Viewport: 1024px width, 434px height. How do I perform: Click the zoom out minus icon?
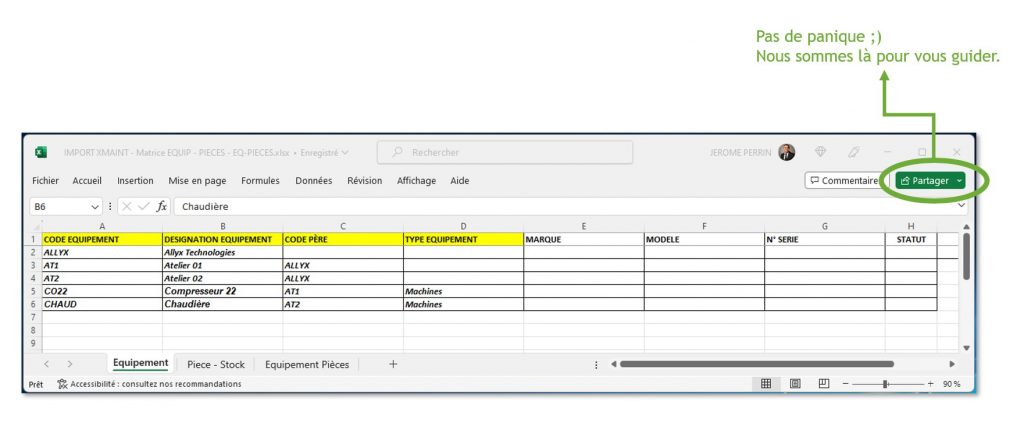point(845,384)
